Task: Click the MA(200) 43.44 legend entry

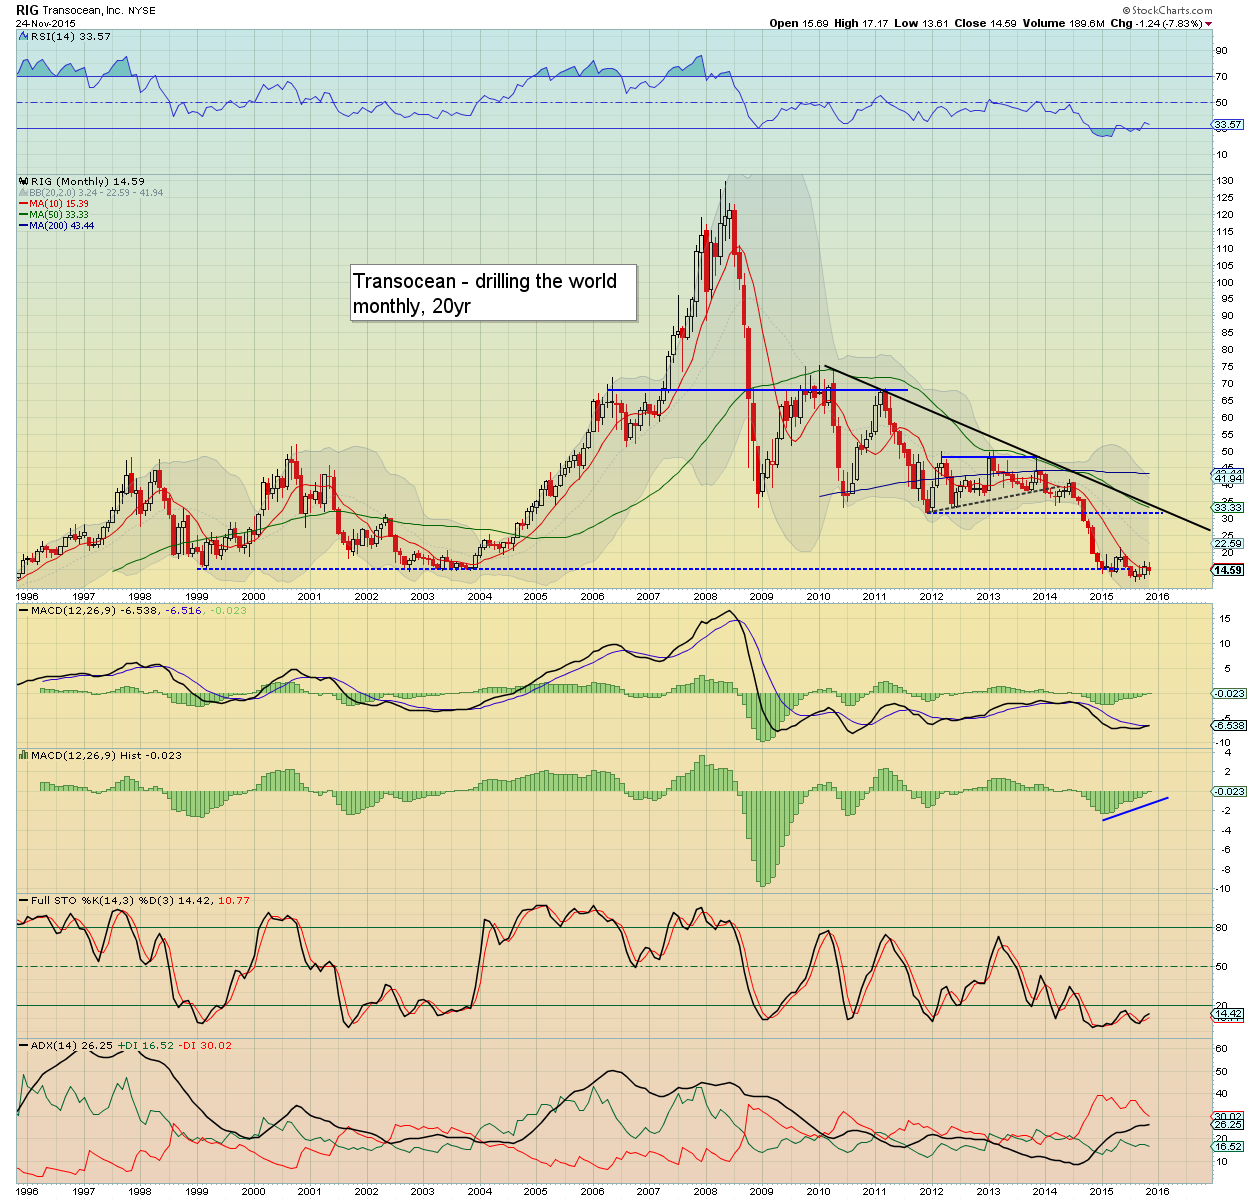Action: pos(61,226)
